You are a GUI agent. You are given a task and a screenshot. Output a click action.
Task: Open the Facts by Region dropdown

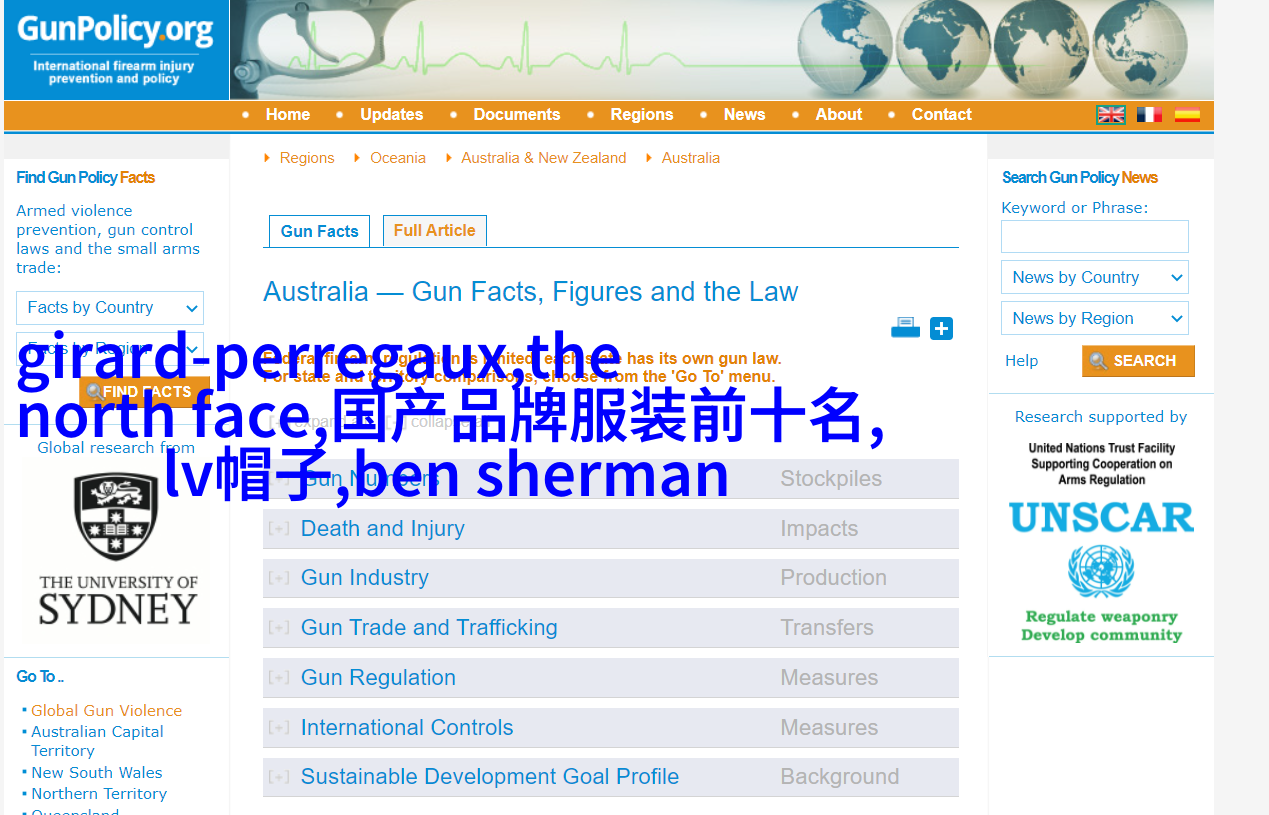(x=110, y=349)
